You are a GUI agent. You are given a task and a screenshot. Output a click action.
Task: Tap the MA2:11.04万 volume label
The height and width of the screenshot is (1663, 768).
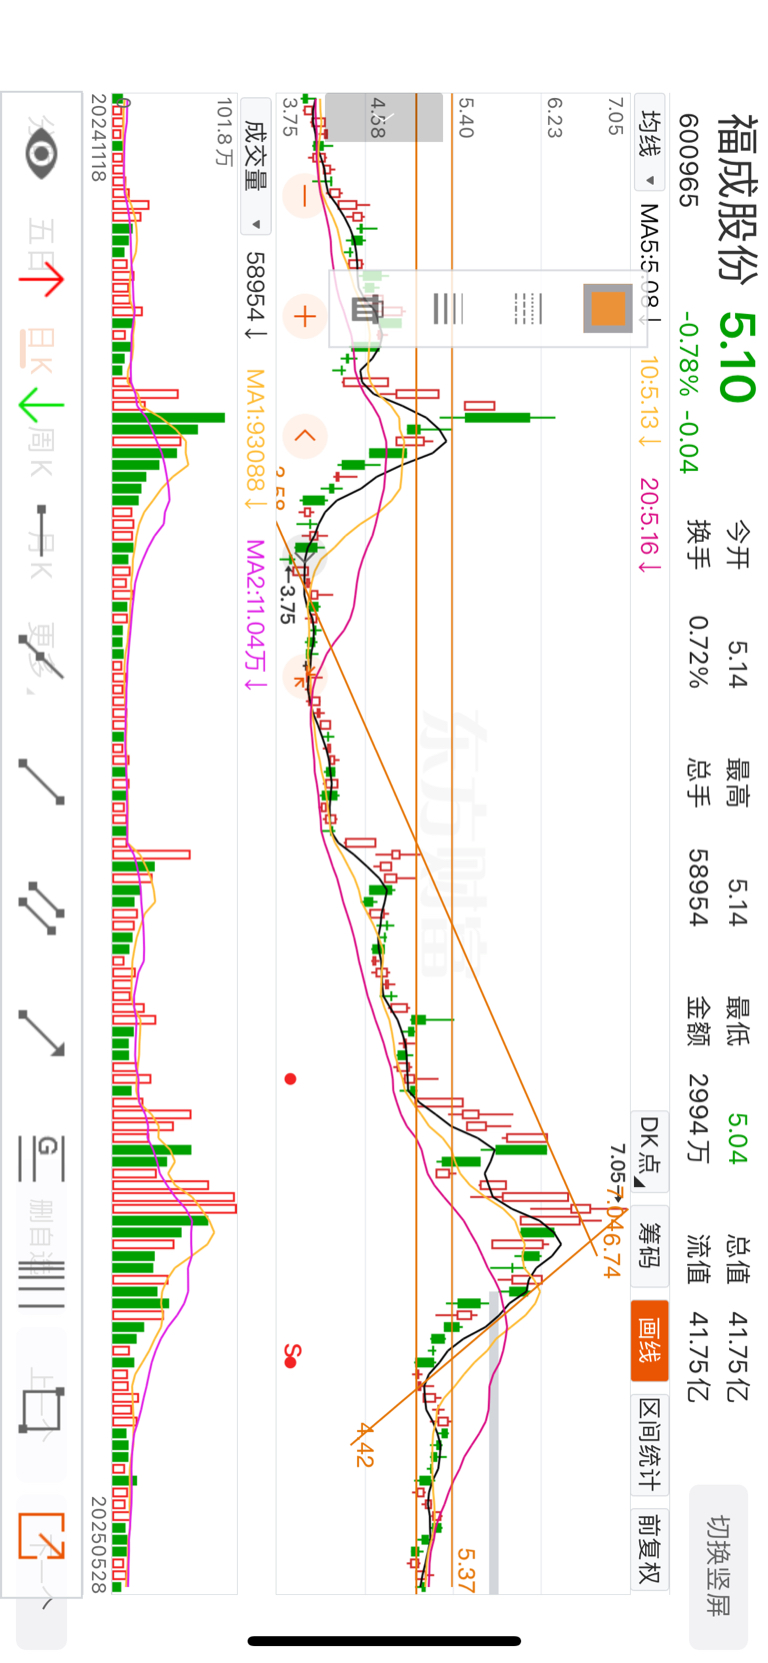pyautogui.click(x=256, y=614)
